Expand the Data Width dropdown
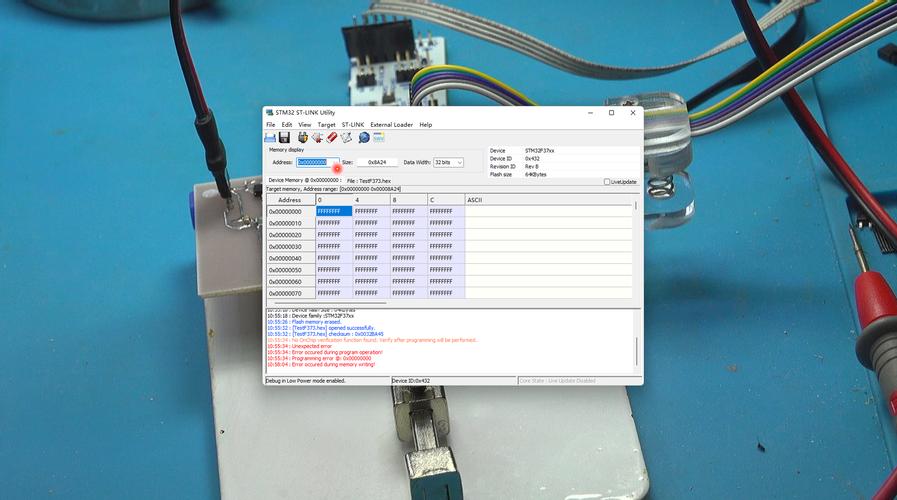 (x=459, y=162)
